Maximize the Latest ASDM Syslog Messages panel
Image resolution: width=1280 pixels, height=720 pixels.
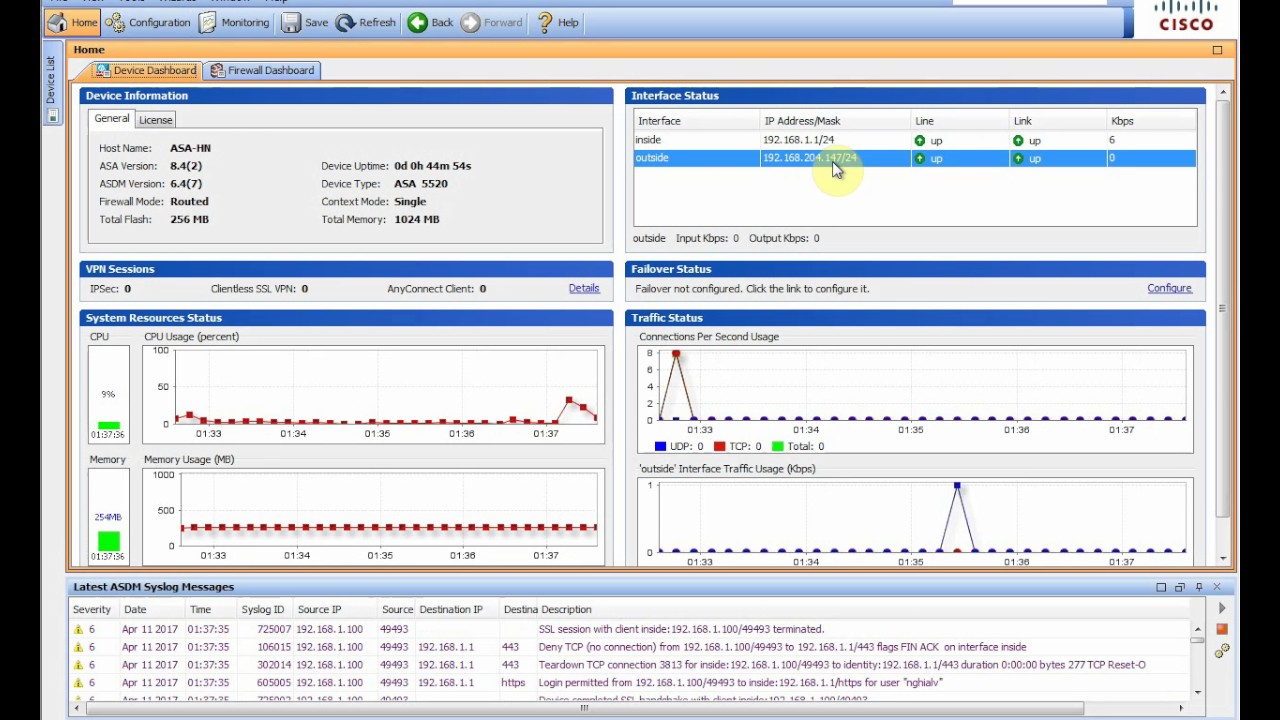click(x=1161, y=587)
